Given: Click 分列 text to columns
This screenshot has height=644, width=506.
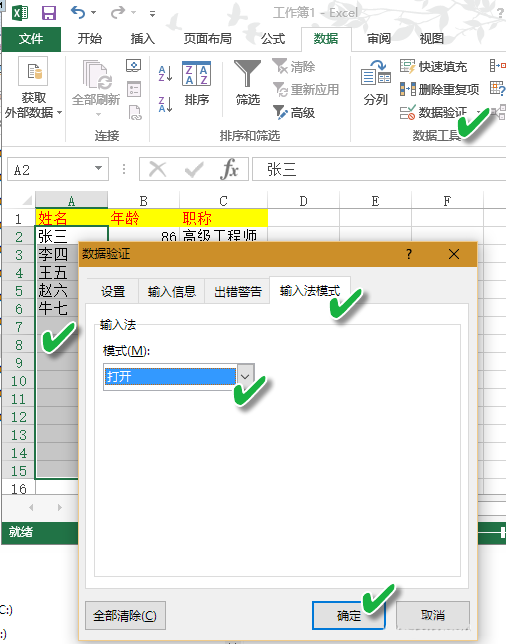Looking at the screenshot, I should click(x=375, y=83).
